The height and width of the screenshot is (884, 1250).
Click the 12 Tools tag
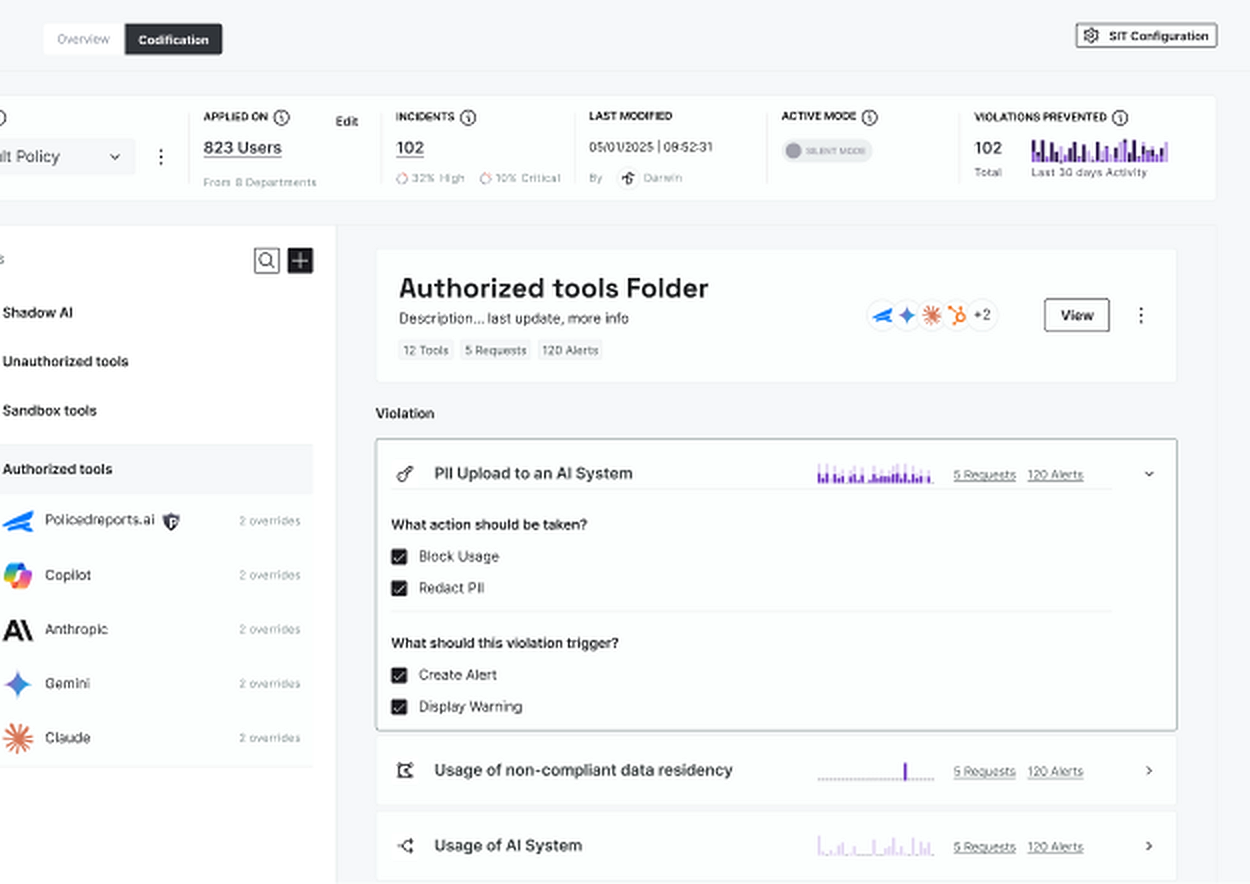click(425, 351)
